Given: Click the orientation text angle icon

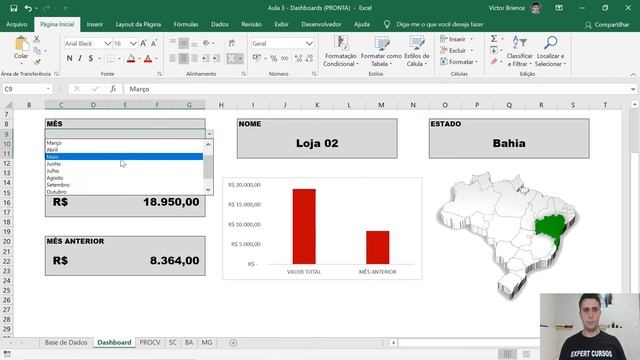Looking at the screenshot, I should click(207, 43).
